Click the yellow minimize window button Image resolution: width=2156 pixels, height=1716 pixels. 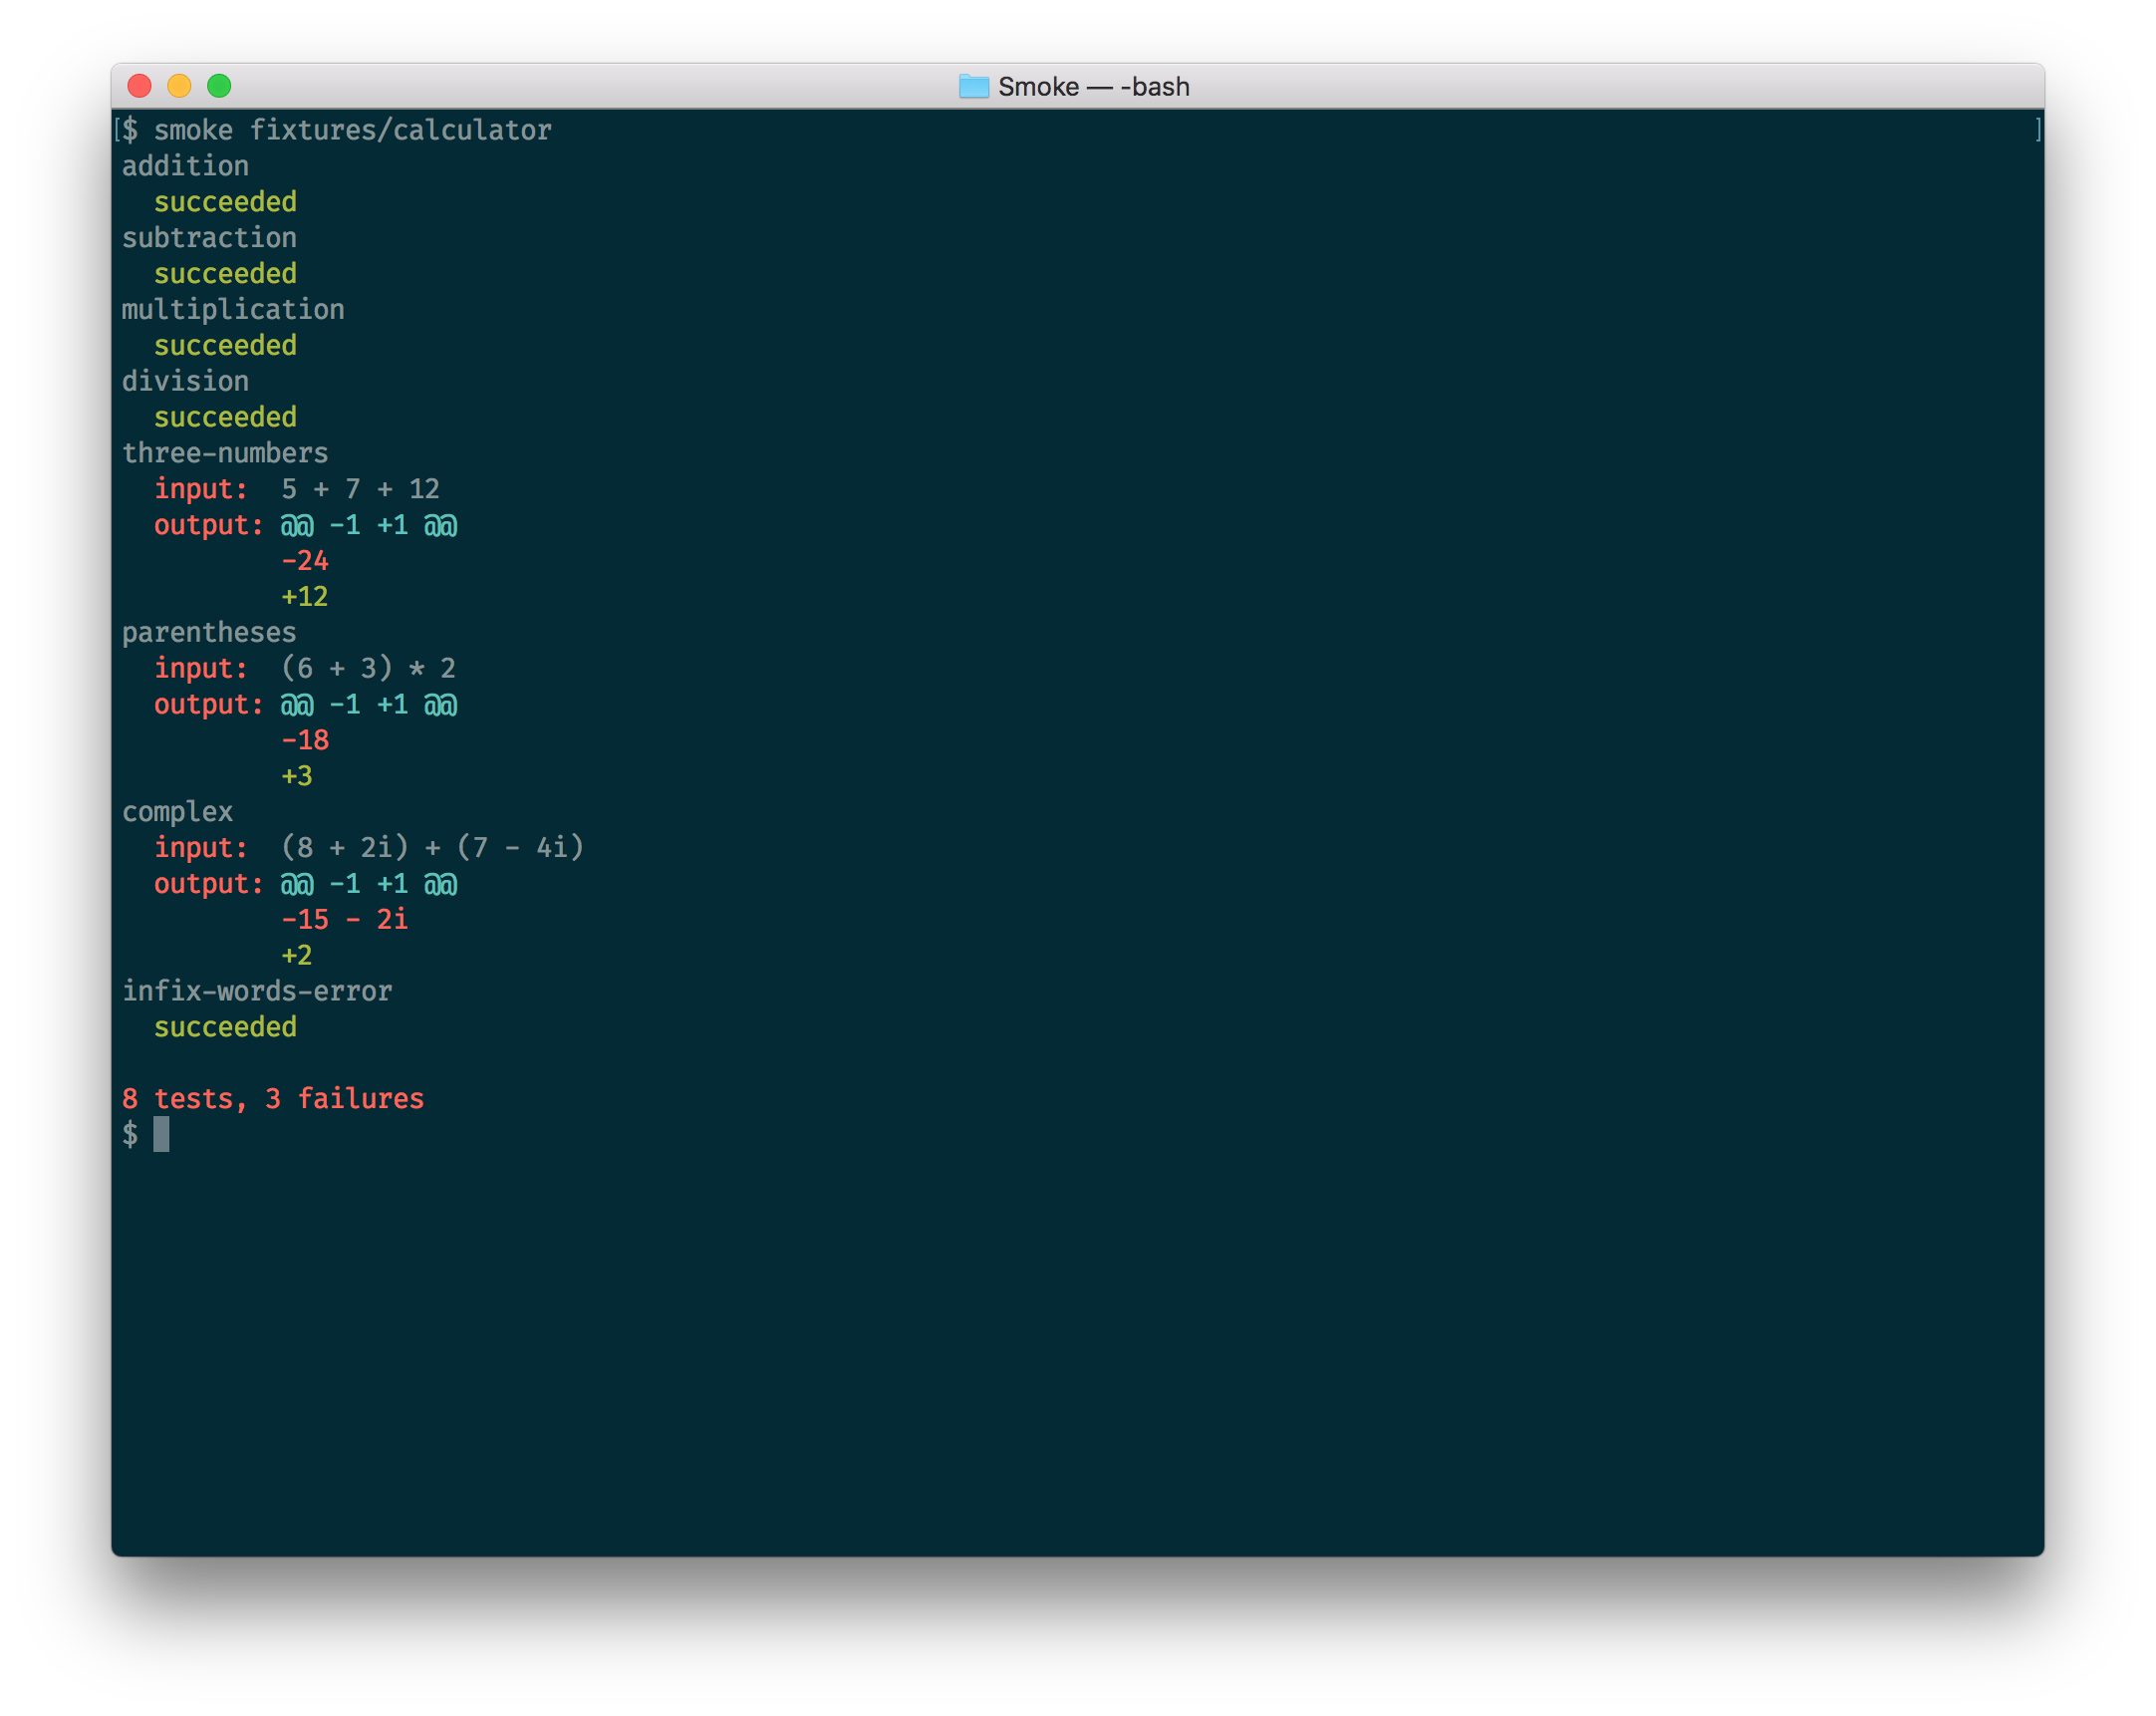click(x=179, y=86)
